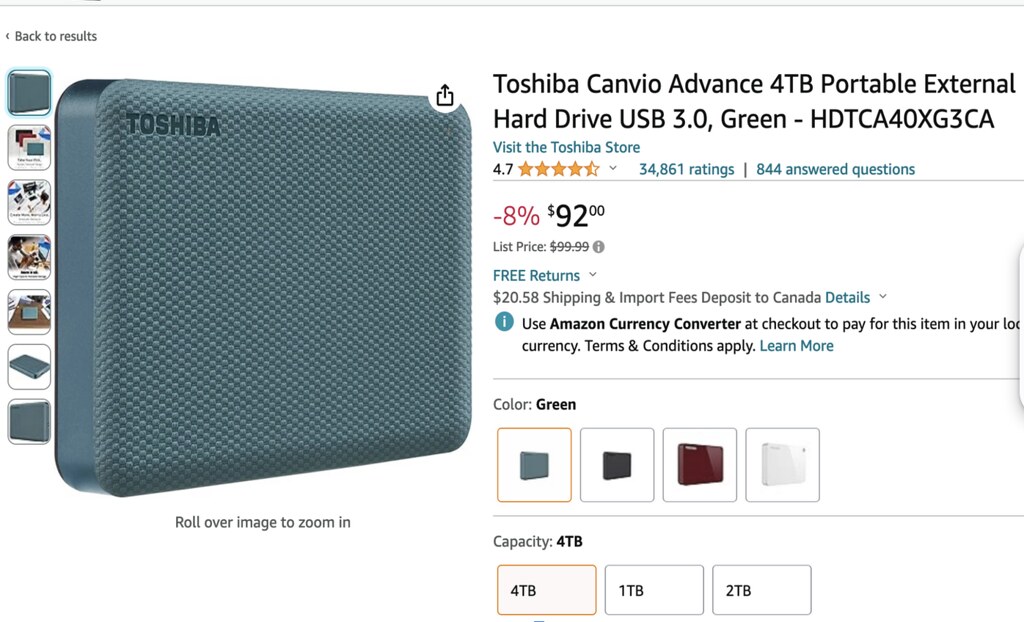Select the black color swatch
This screenshot has height=622, width=1024.
tap(617, 465)
